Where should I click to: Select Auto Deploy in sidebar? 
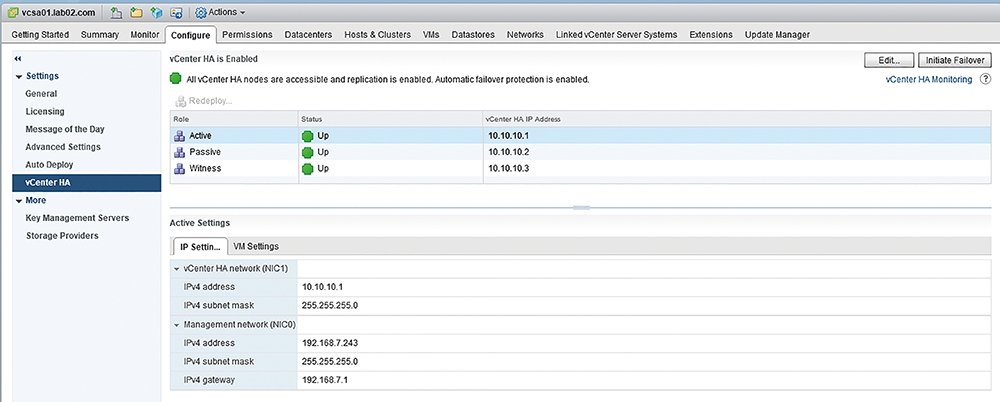(49, 165)
